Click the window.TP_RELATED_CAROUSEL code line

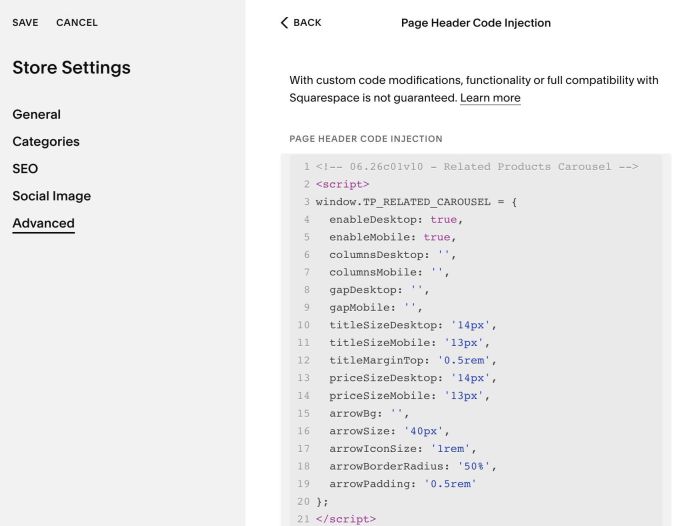(416, 202)
